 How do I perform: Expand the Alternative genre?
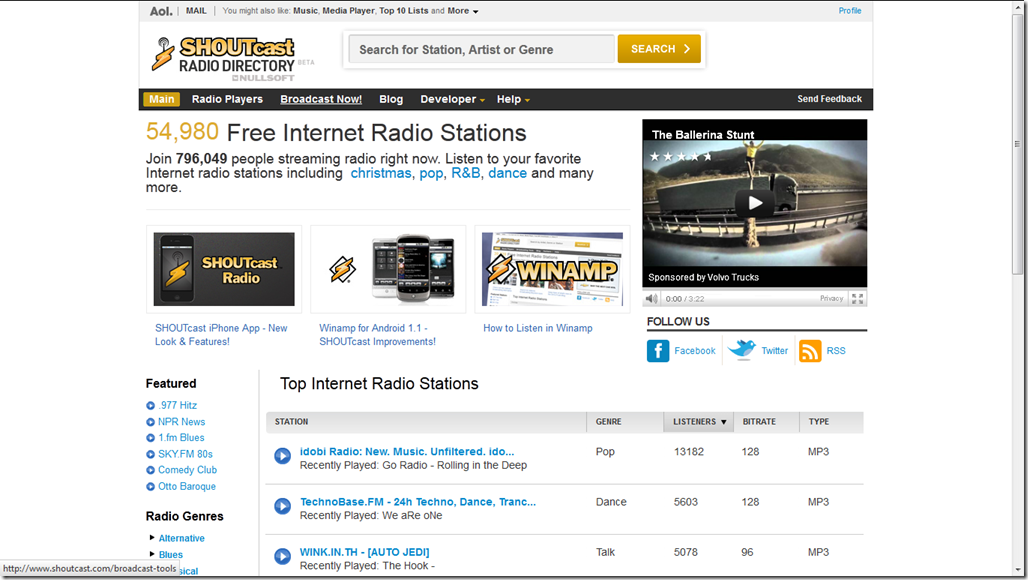coord(152,537)
